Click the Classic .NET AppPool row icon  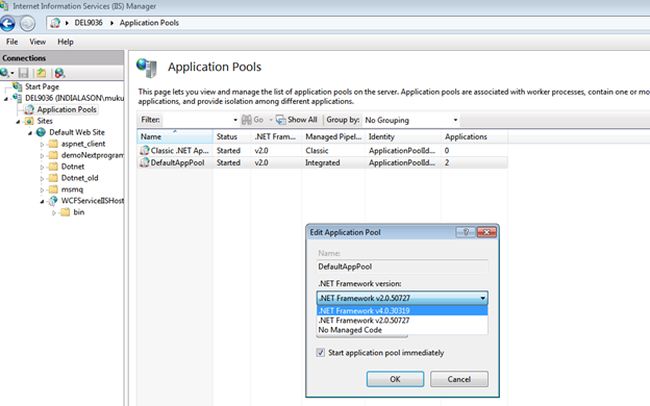tap(144, 151)
